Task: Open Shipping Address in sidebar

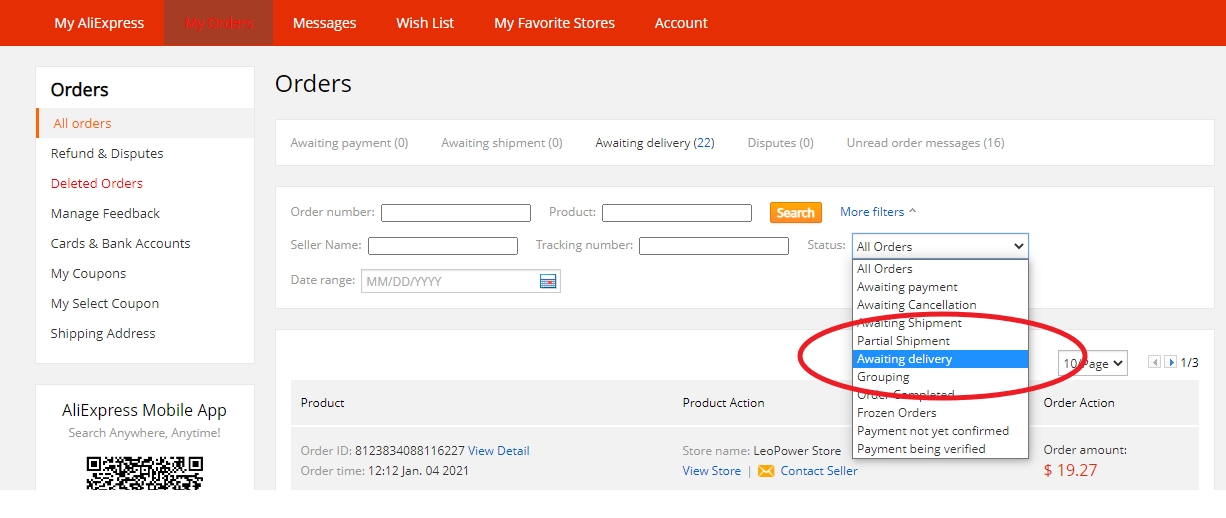Action: pyautogui.click(x=103, y=333)
